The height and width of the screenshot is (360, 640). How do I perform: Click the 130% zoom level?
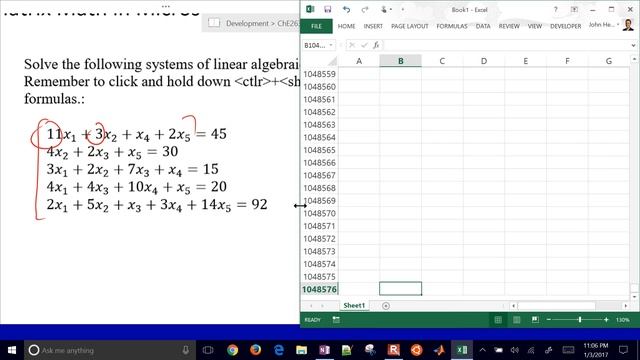point(622,320)
